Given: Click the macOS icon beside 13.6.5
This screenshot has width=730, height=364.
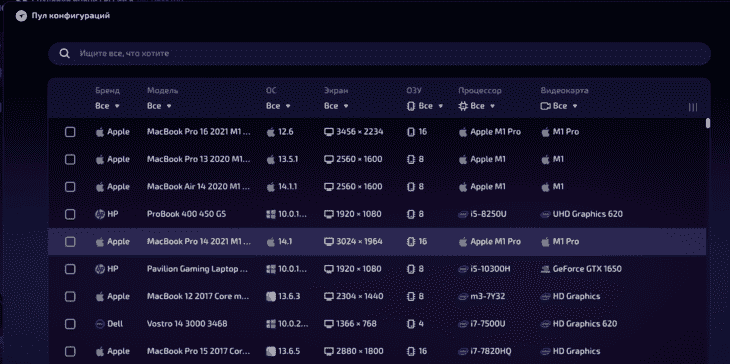Looking at the screenshot, I should click(x=270, y=351).
